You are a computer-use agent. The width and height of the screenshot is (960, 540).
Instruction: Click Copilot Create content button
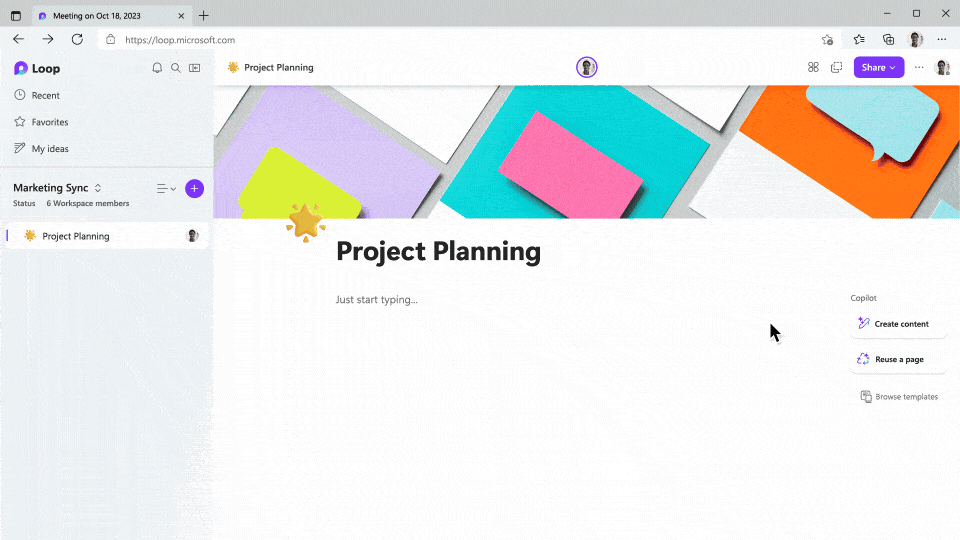pyautogui.click(x=899, y=324)
